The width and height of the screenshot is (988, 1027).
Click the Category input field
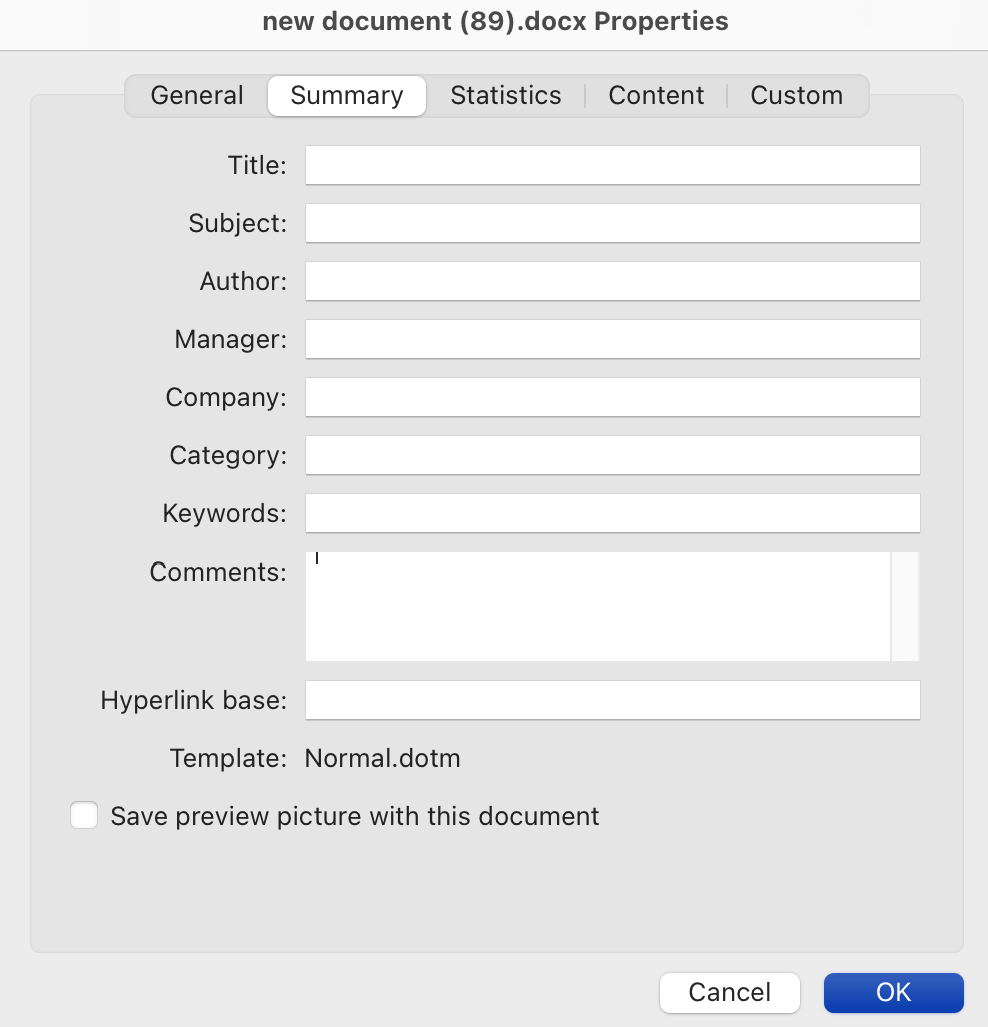612,455
